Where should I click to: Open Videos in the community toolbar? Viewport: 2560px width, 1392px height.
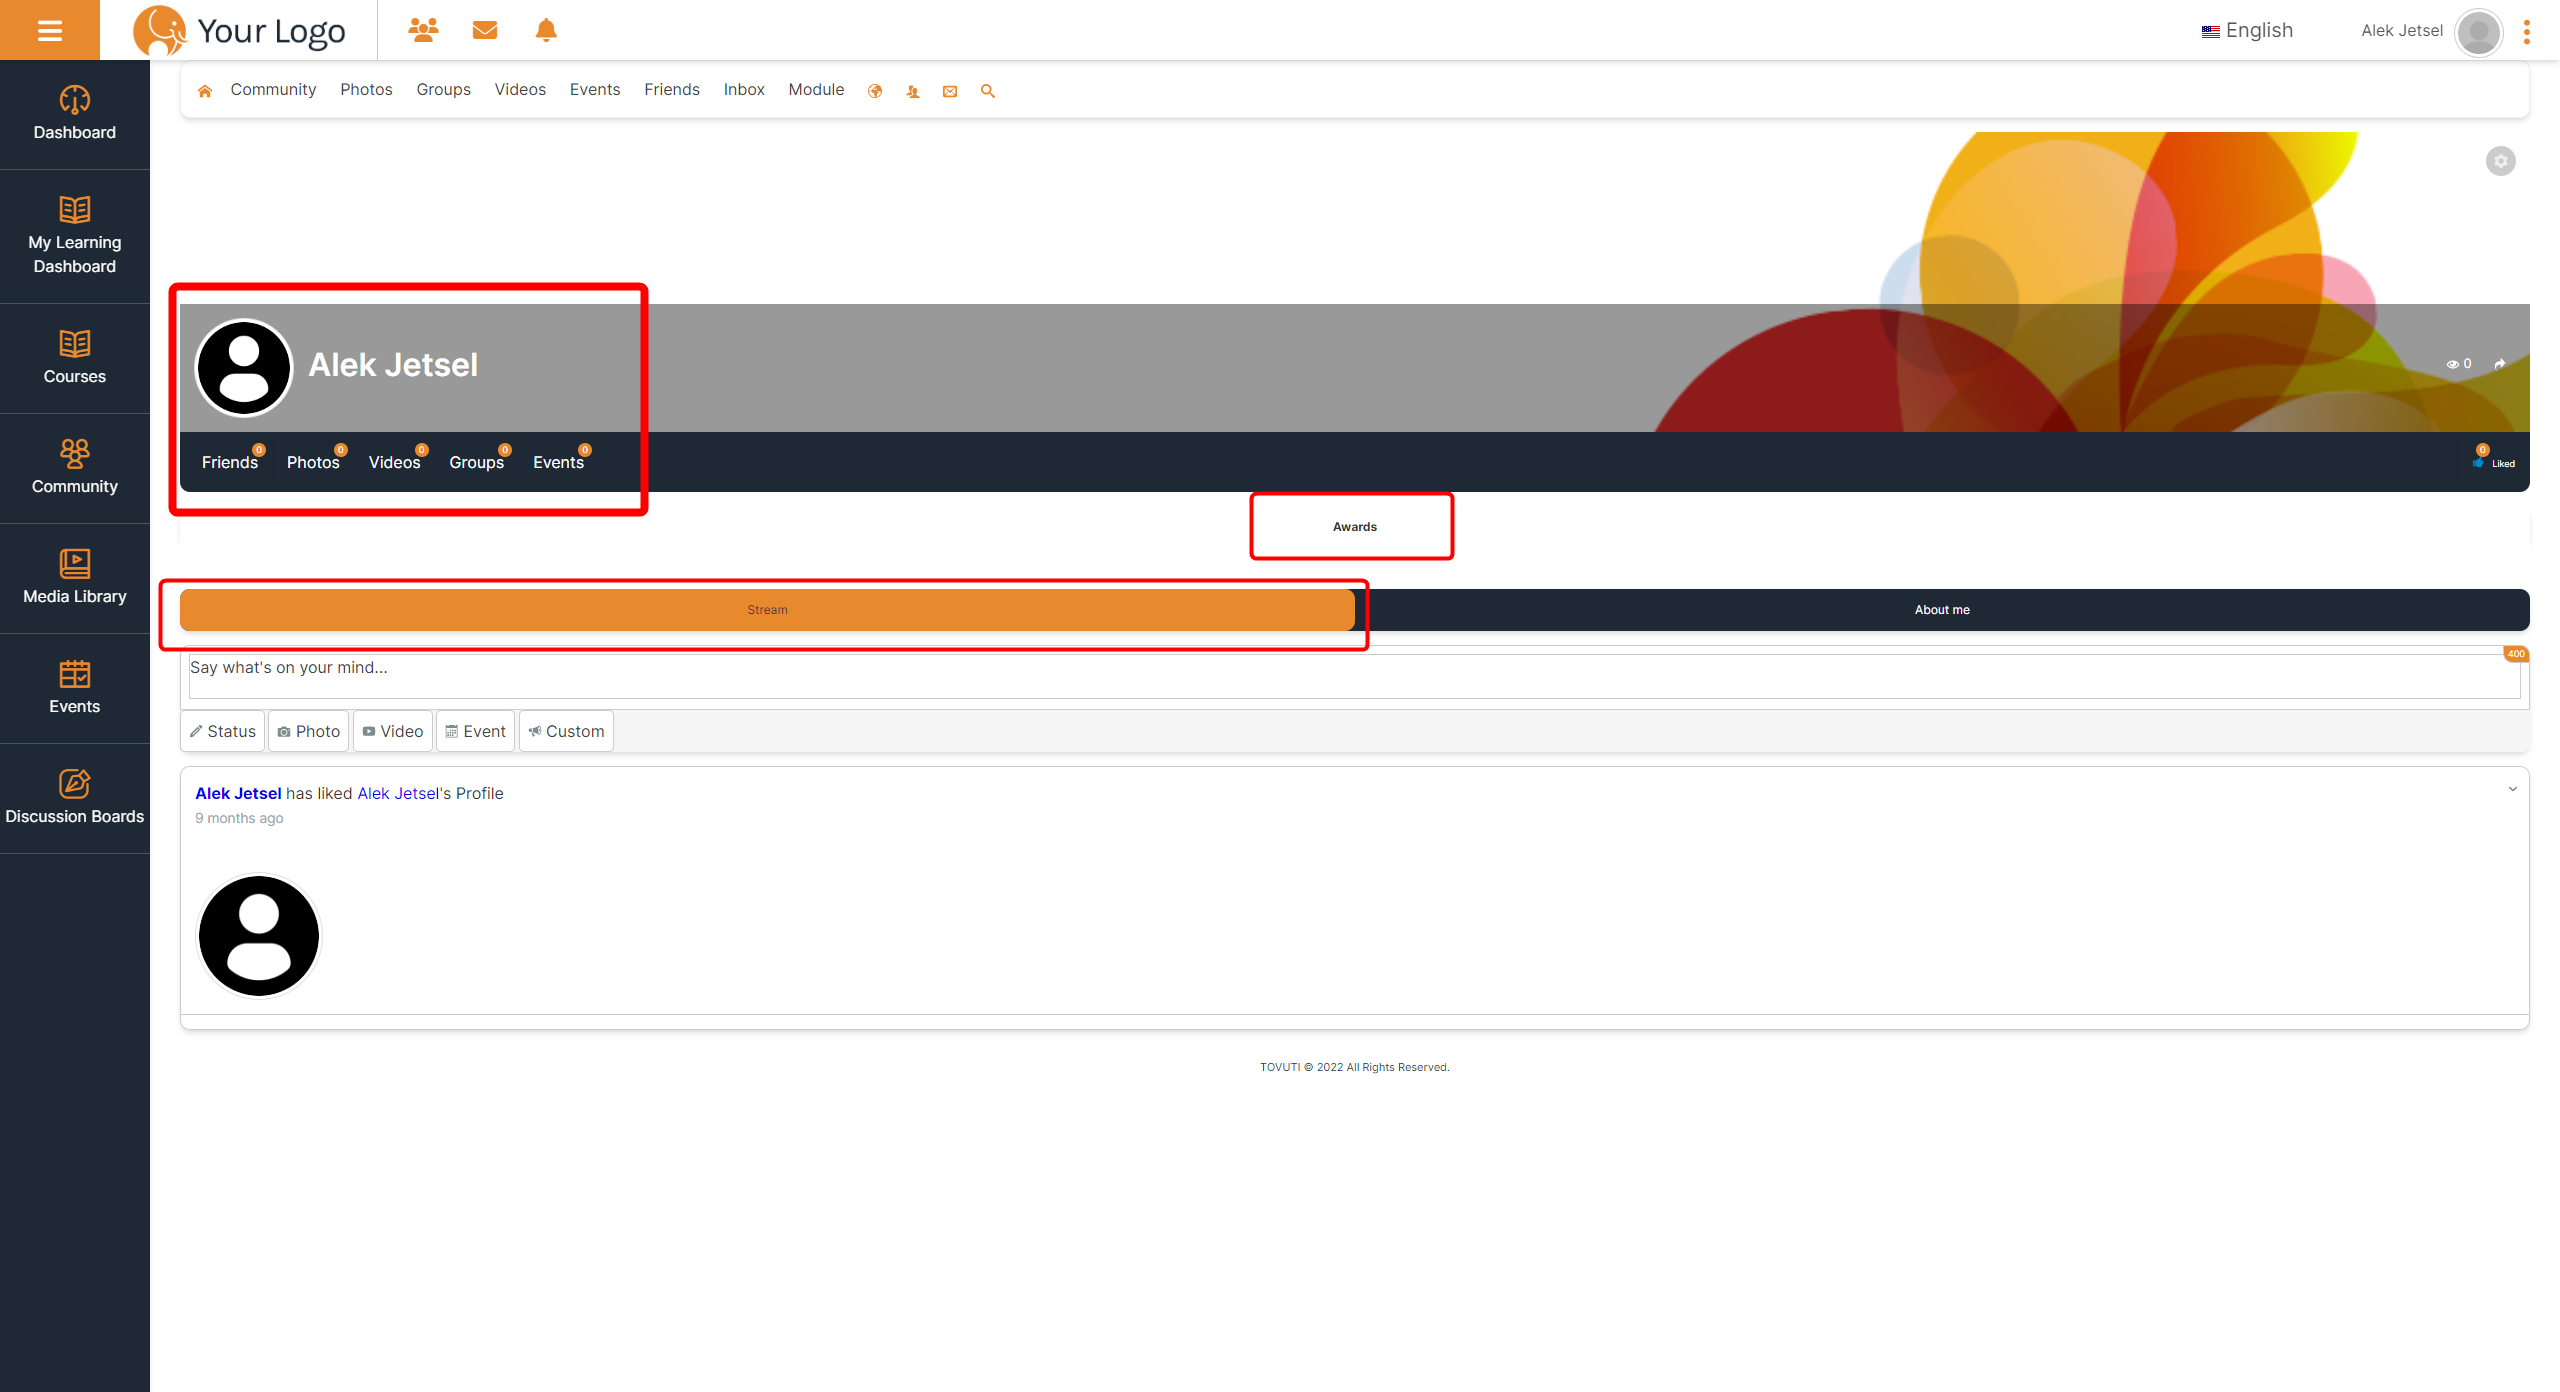[520, 90]
